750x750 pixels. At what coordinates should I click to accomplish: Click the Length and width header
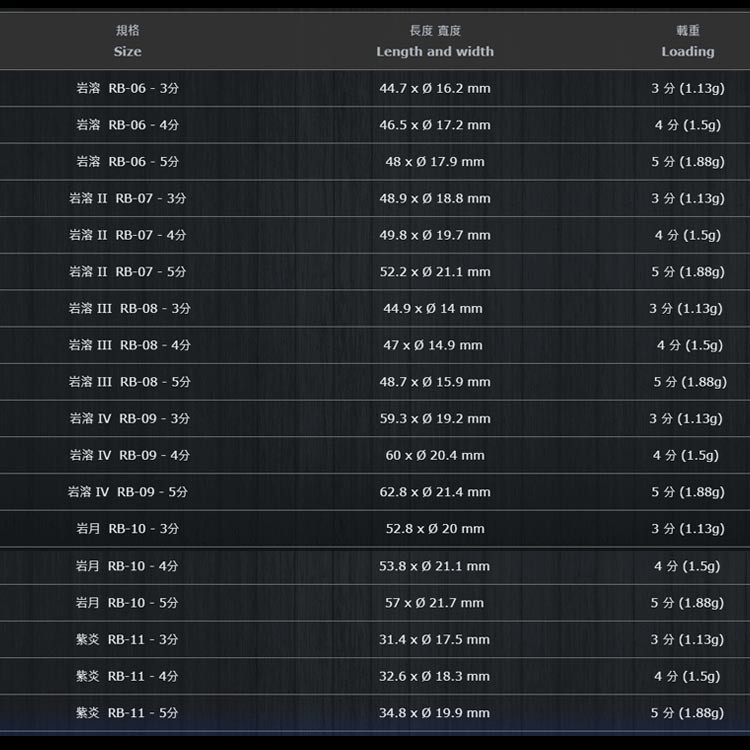tap(435, 51)
